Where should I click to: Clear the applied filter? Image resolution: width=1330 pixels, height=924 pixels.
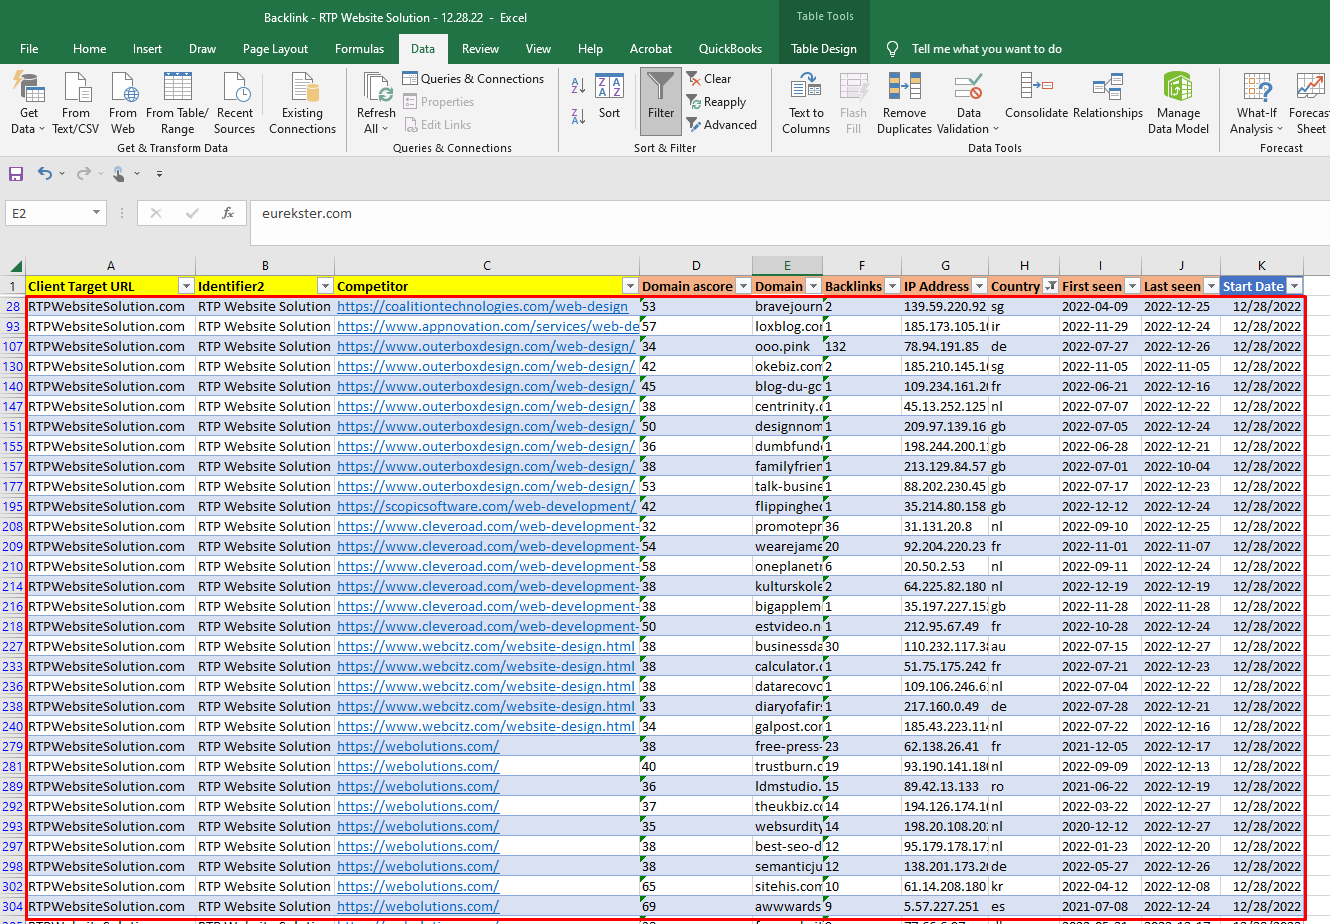(709, 79)
